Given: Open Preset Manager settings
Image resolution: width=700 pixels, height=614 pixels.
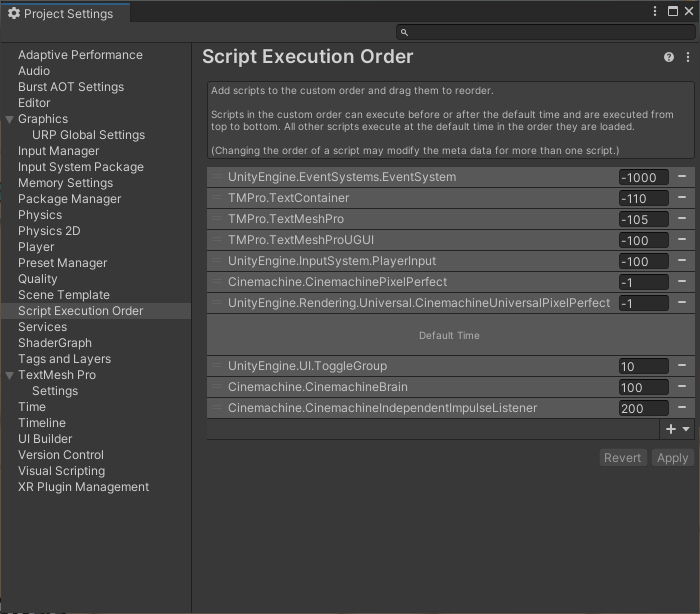Looking at the screenshot, I should pyautogui.click(x=62, y=263).
